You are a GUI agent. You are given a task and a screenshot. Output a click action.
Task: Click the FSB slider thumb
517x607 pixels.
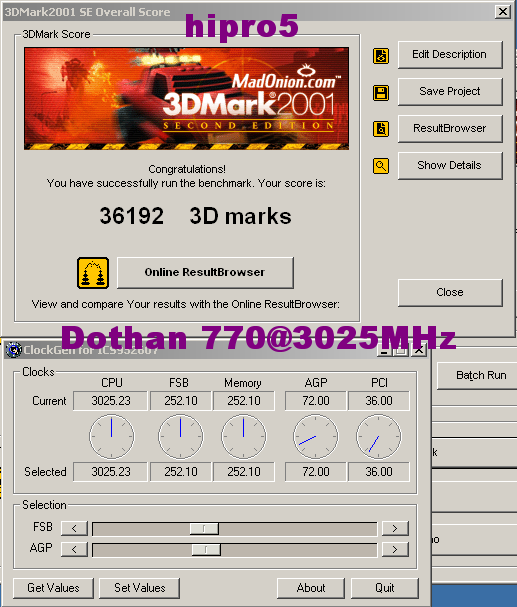(204, 528)
